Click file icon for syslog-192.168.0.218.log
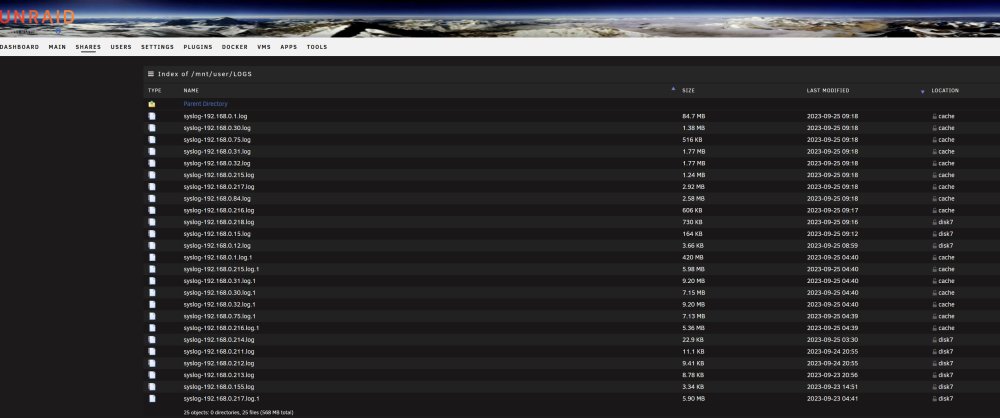The height and width of the screenshot is (418, 1000). point(152,222)
